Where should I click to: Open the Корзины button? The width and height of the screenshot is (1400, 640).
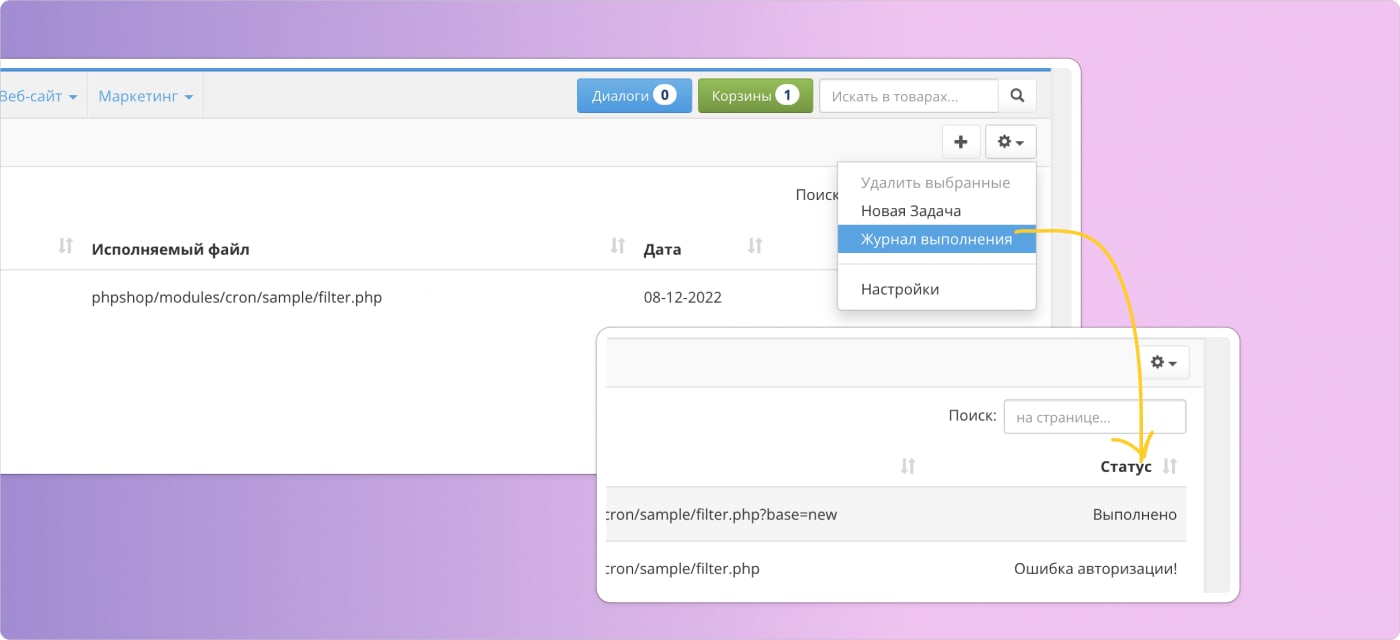[x=754, y=96]
